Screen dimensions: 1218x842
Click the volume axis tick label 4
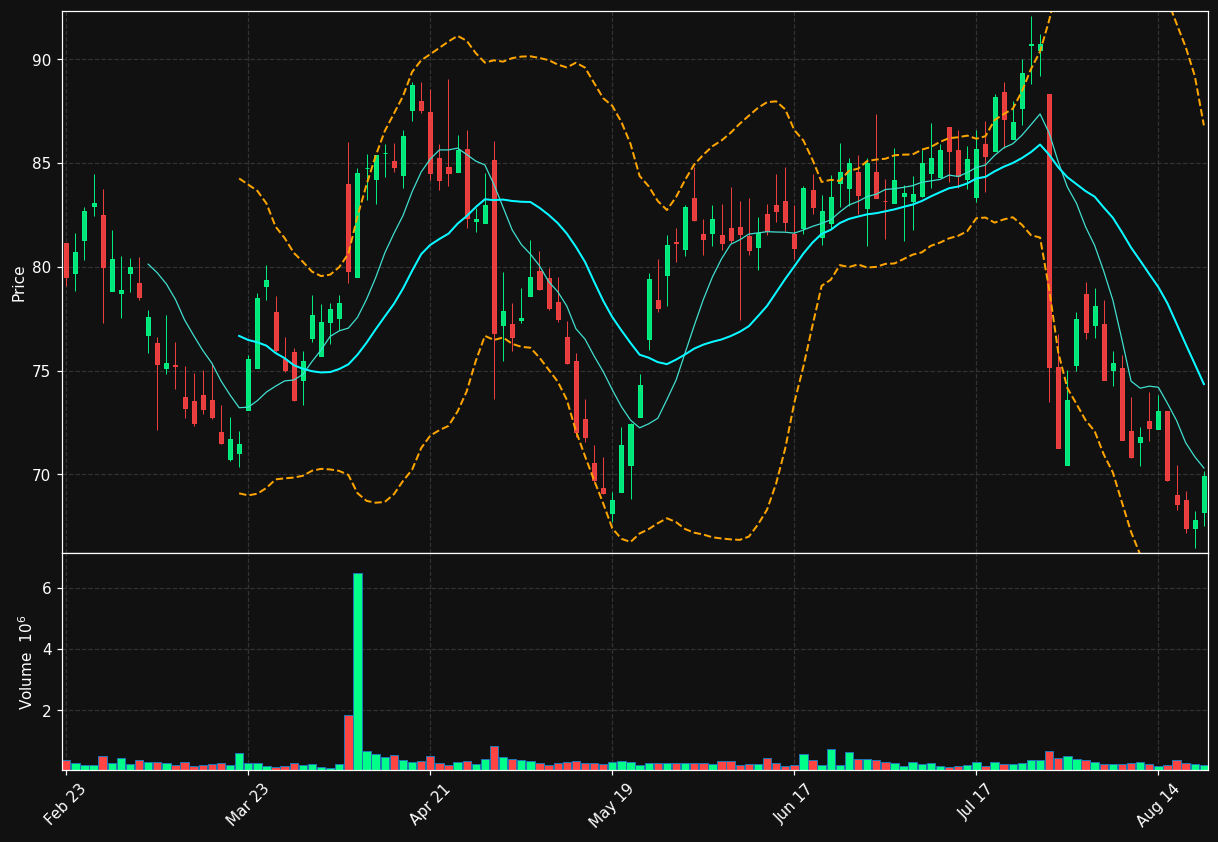pos(47,650)
